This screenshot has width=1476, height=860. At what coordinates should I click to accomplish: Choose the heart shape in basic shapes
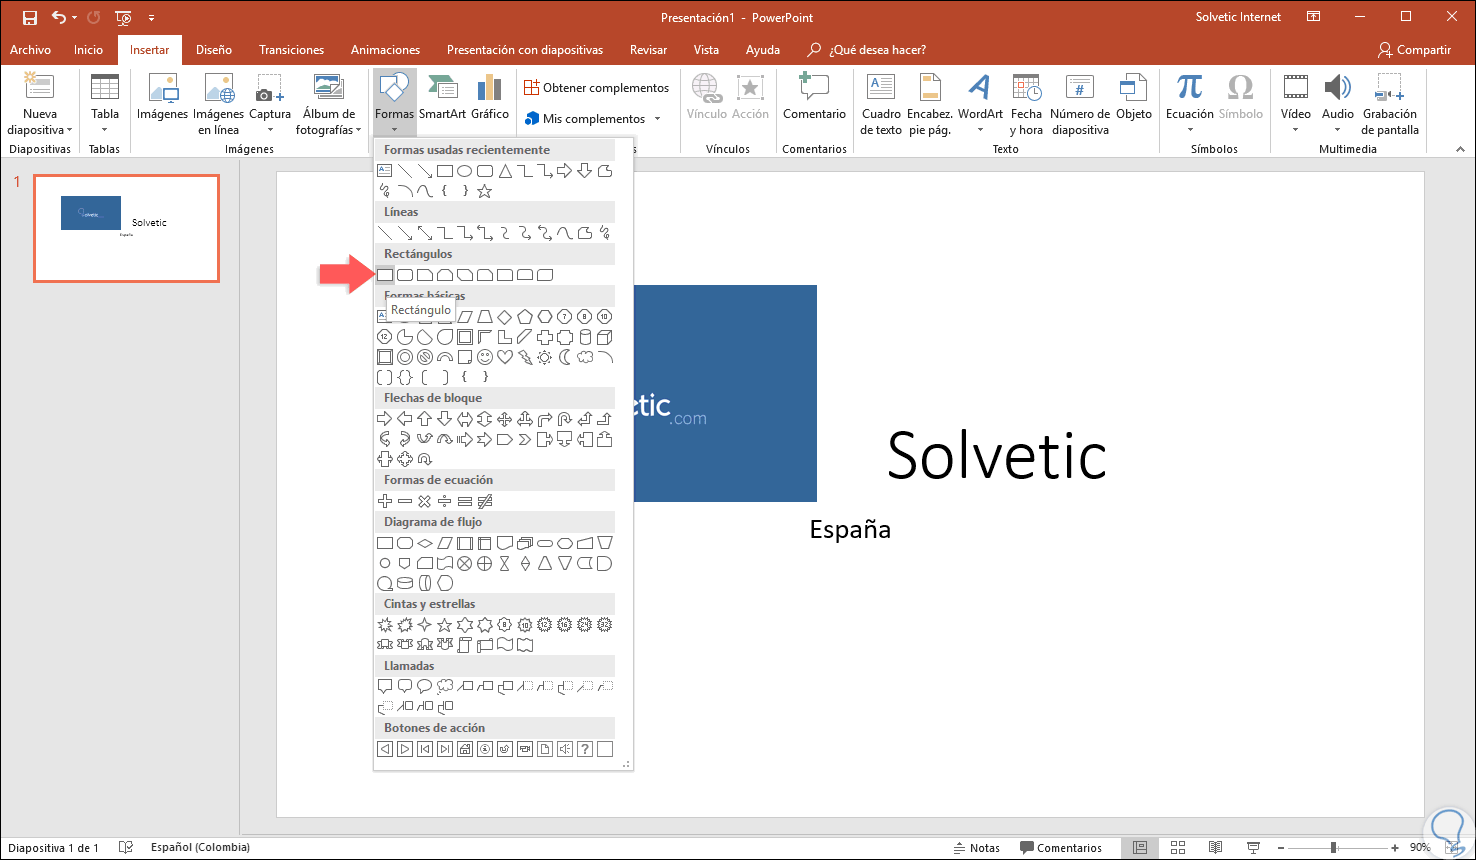coord(505,357)
